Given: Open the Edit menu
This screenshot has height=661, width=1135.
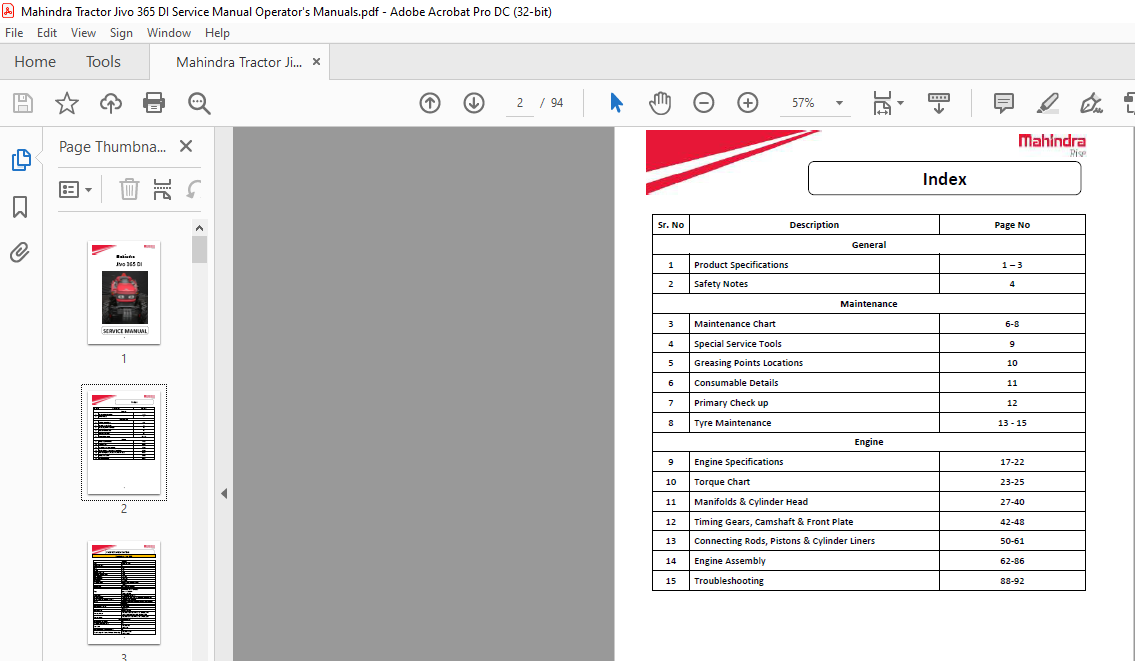Looking at the screenshot, I should coord(47,33).
